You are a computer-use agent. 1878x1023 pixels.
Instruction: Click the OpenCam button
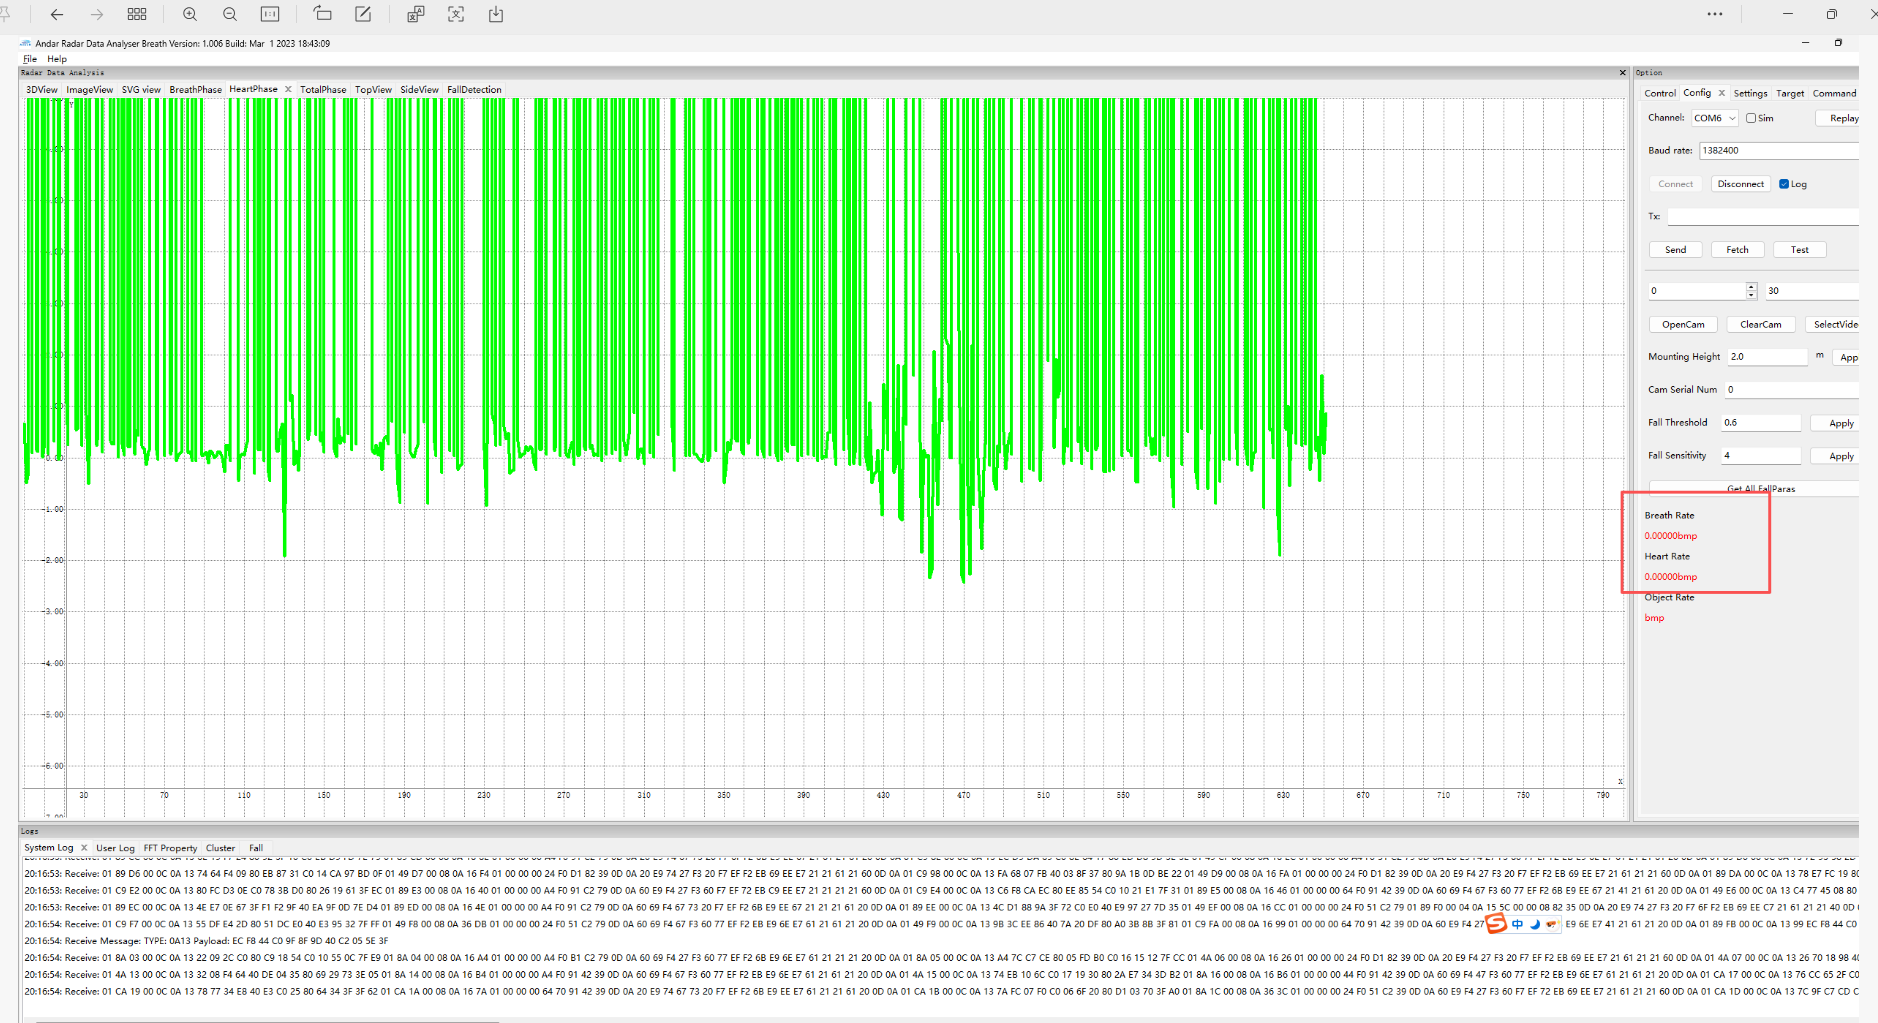click(1683, 325)
